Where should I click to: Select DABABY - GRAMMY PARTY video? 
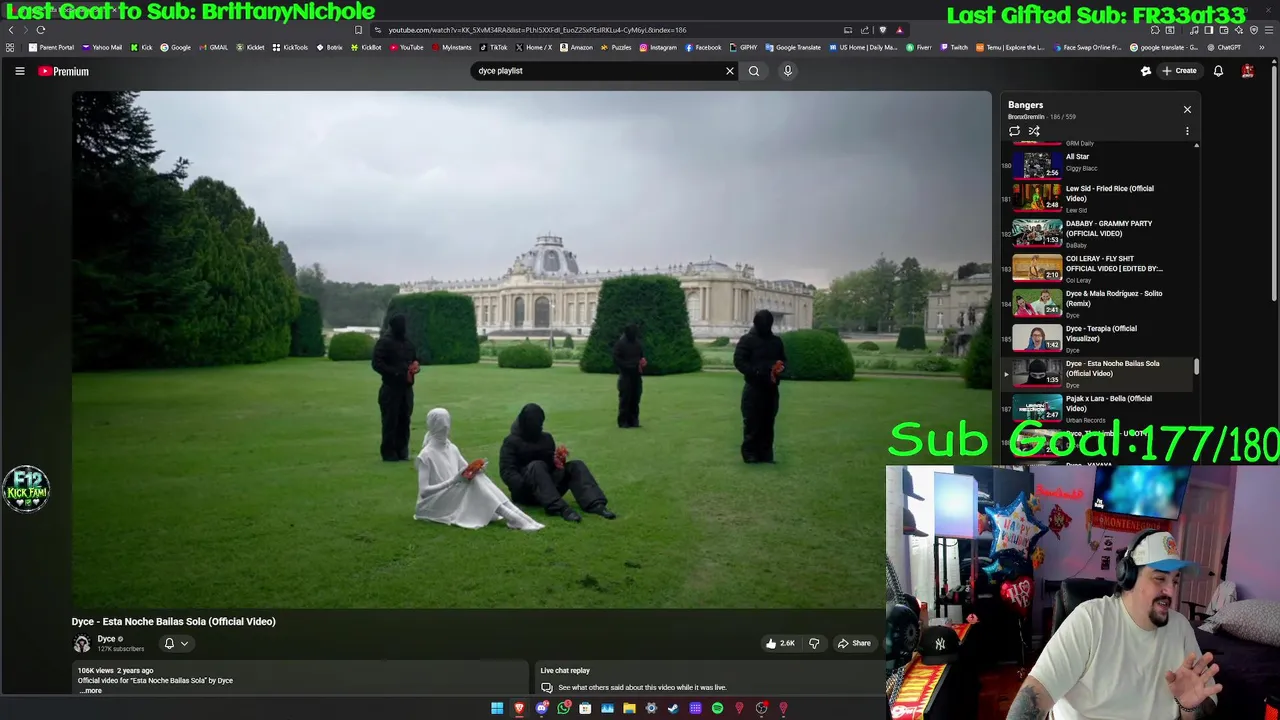(1095, 233)
